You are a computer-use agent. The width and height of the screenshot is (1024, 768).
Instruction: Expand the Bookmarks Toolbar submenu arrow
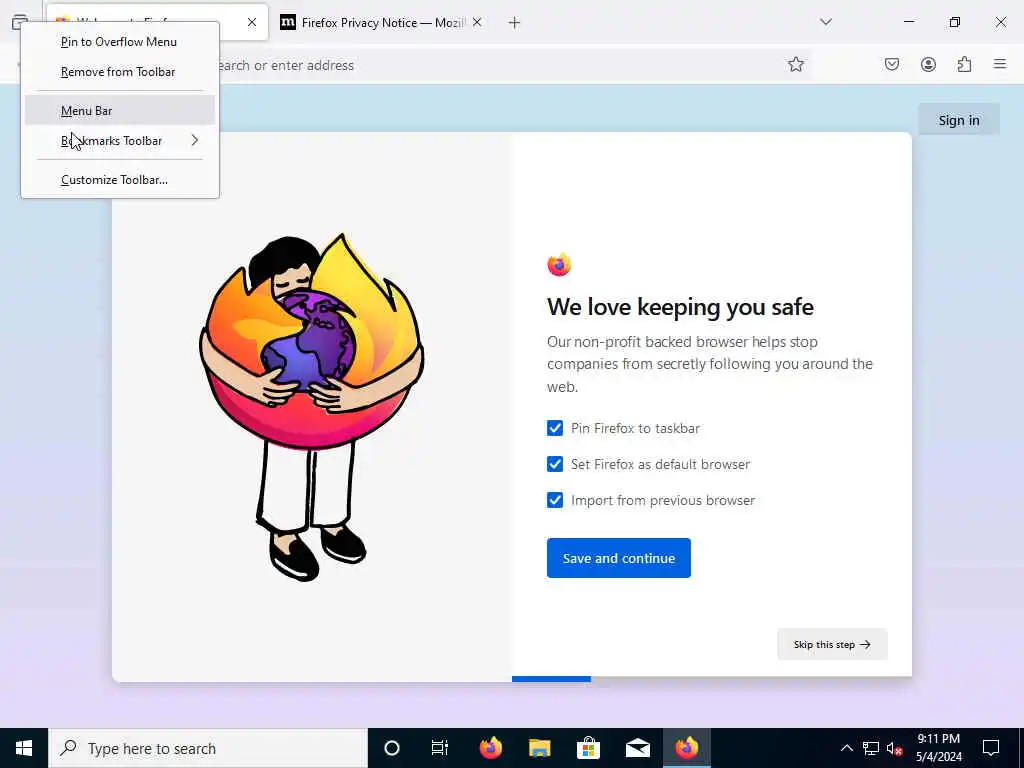tap(195, 140)
